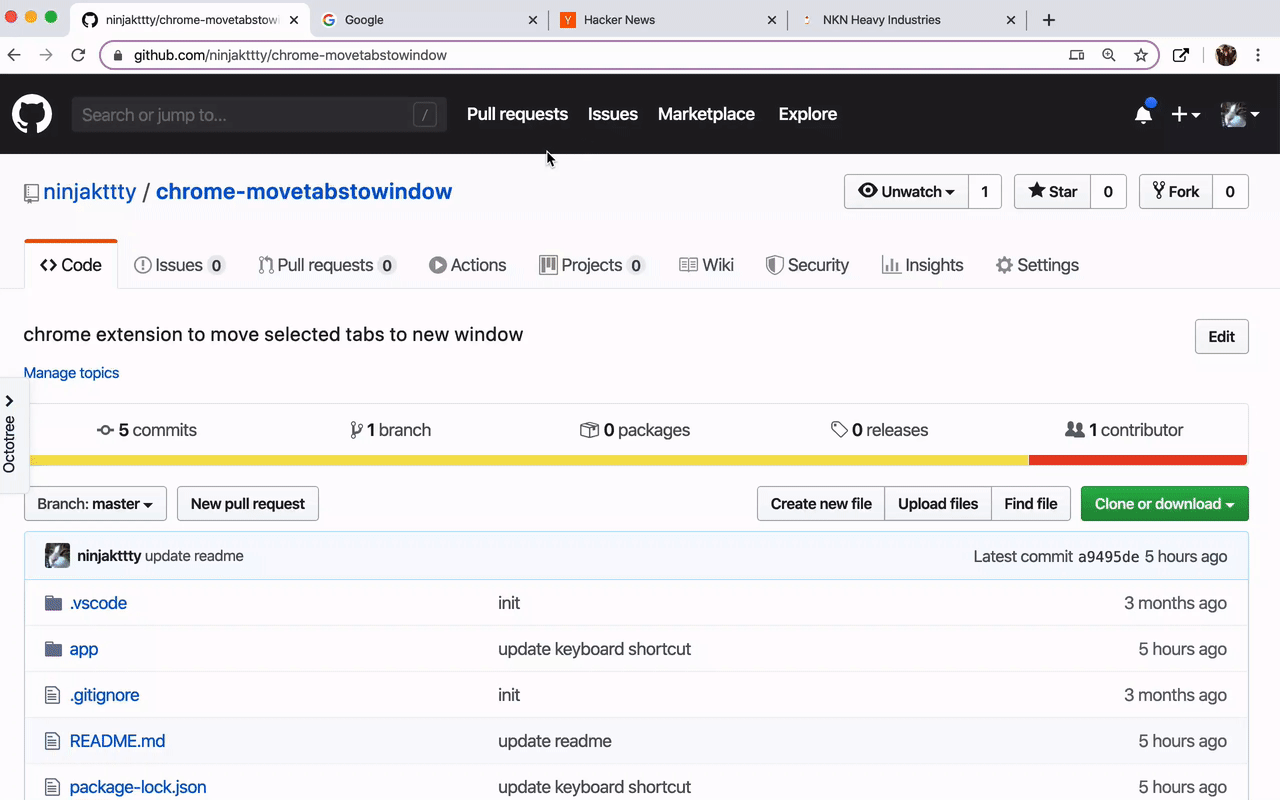Viewport: 1280px width, 800px height.
Task: Click Upload files
Action: tap(938, 504)
